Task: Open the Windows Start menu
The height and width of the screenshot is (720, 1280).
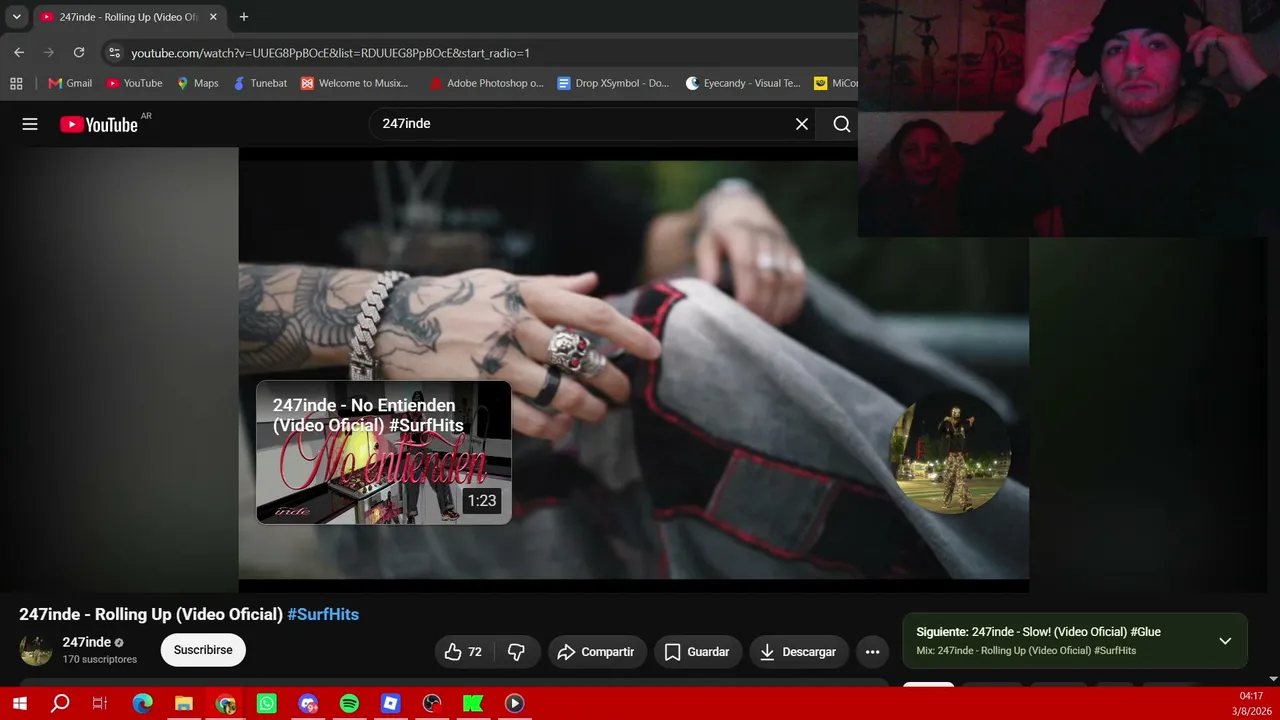Action: tap(19, 704)
